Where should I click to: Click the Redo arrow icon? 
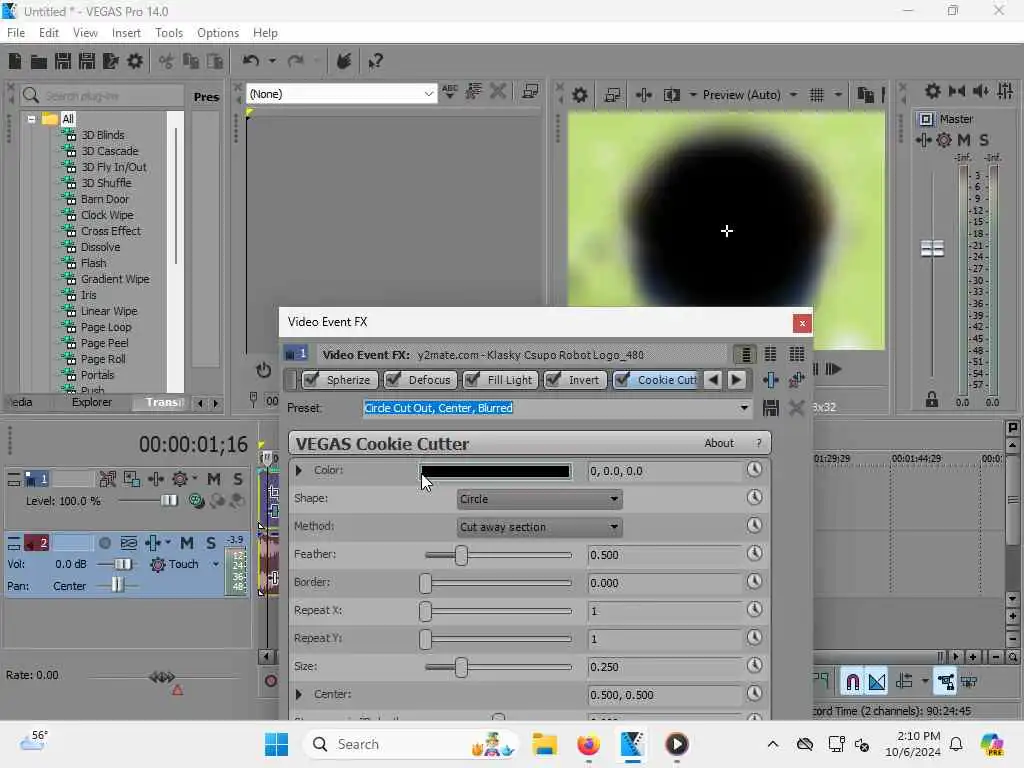pos(296,61)
